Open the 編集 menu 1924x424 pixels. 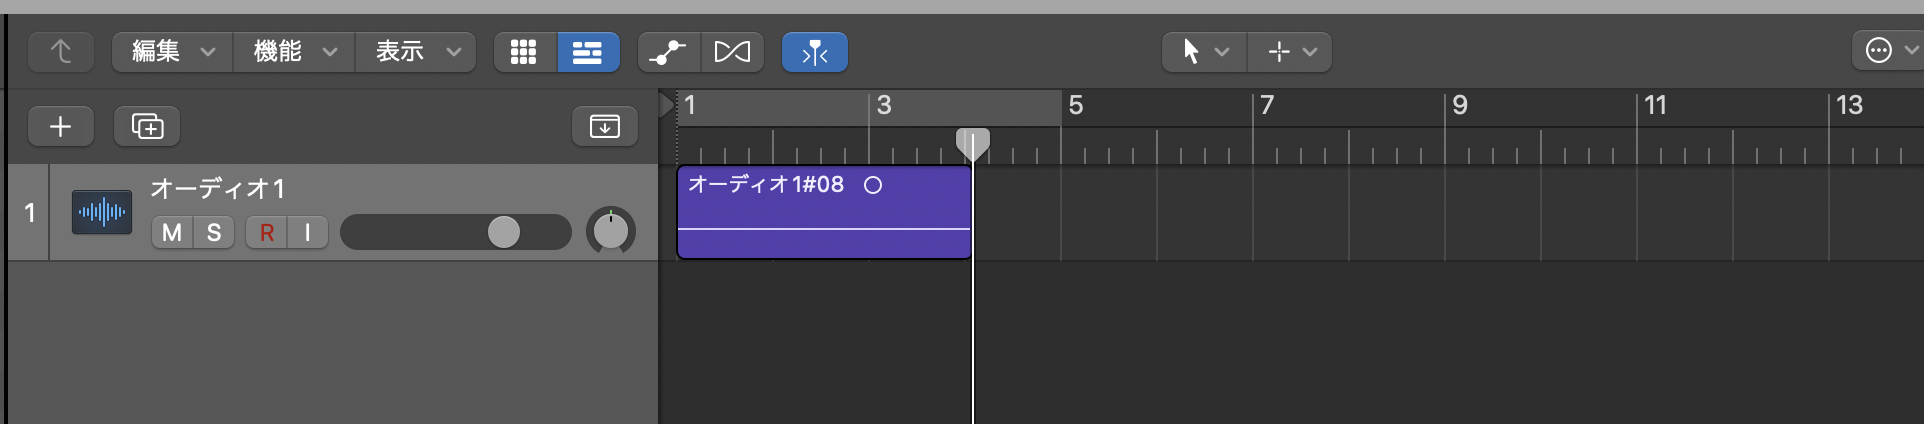tap(173, 52)
